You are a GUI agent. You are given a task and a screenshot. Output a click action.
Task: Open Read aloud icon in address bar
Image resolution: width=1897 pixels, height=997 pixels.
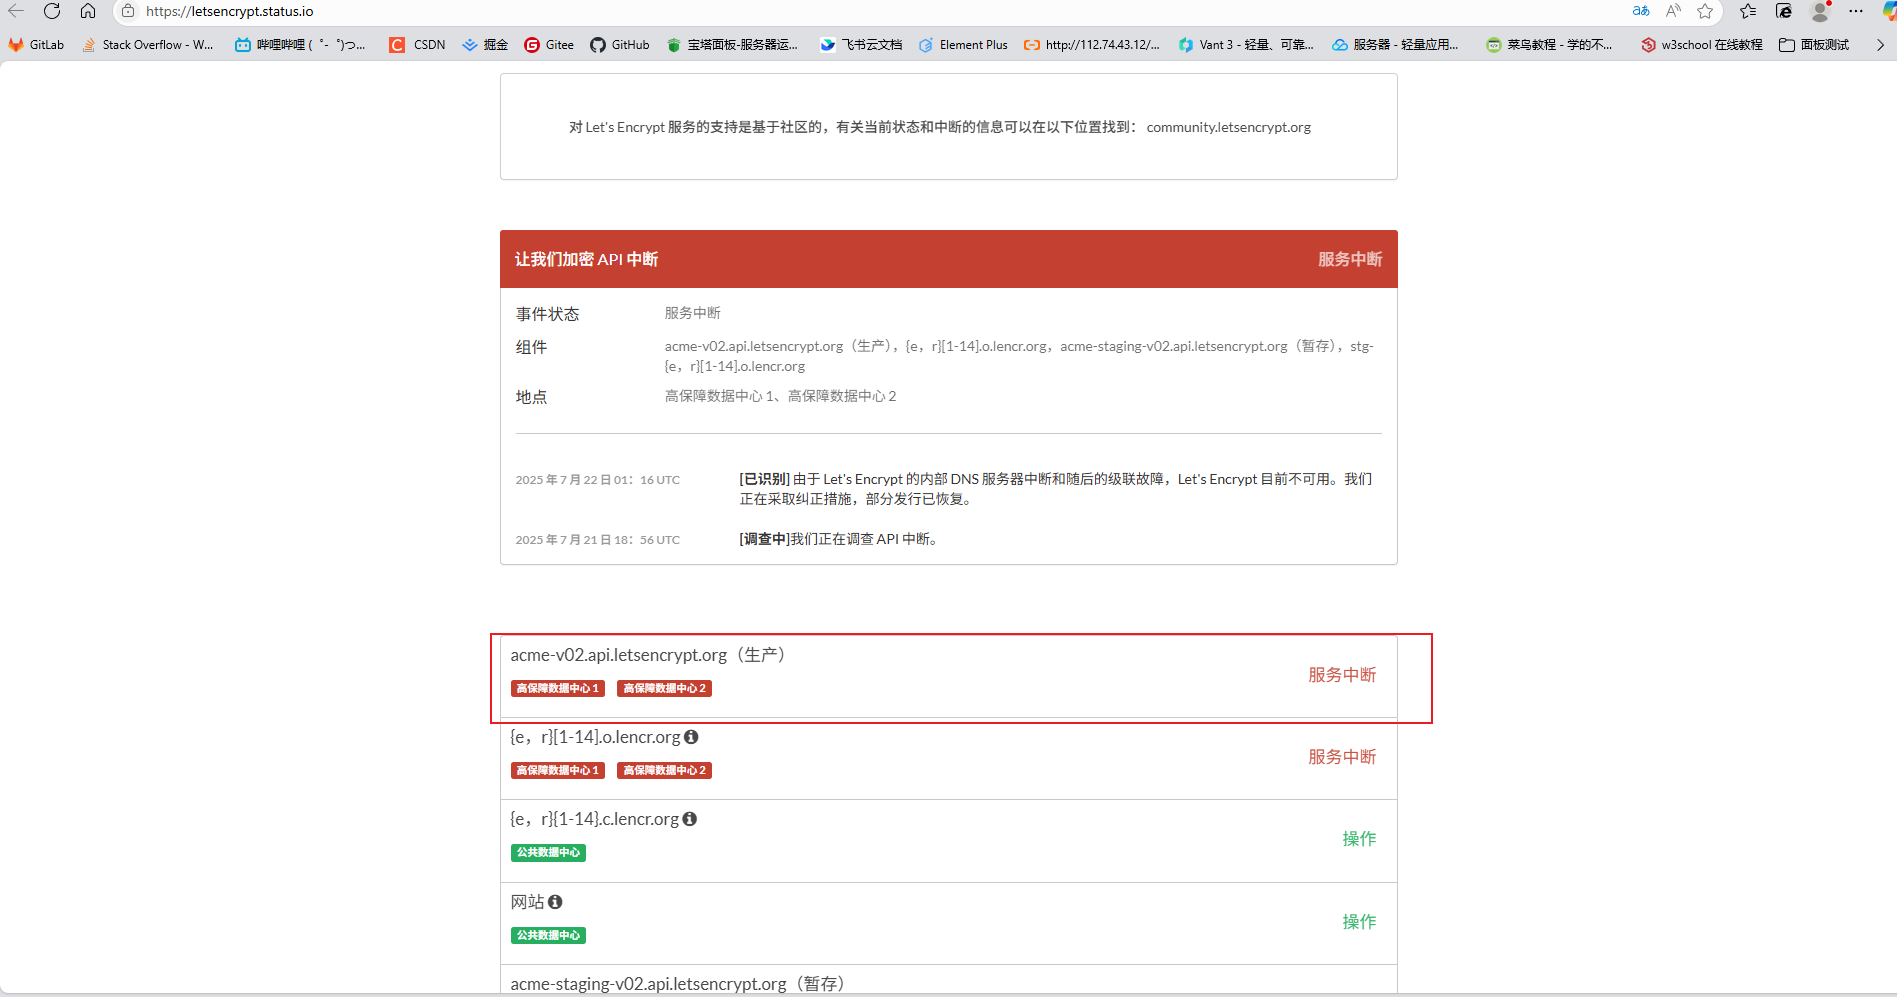click(x=1673, y=11)
